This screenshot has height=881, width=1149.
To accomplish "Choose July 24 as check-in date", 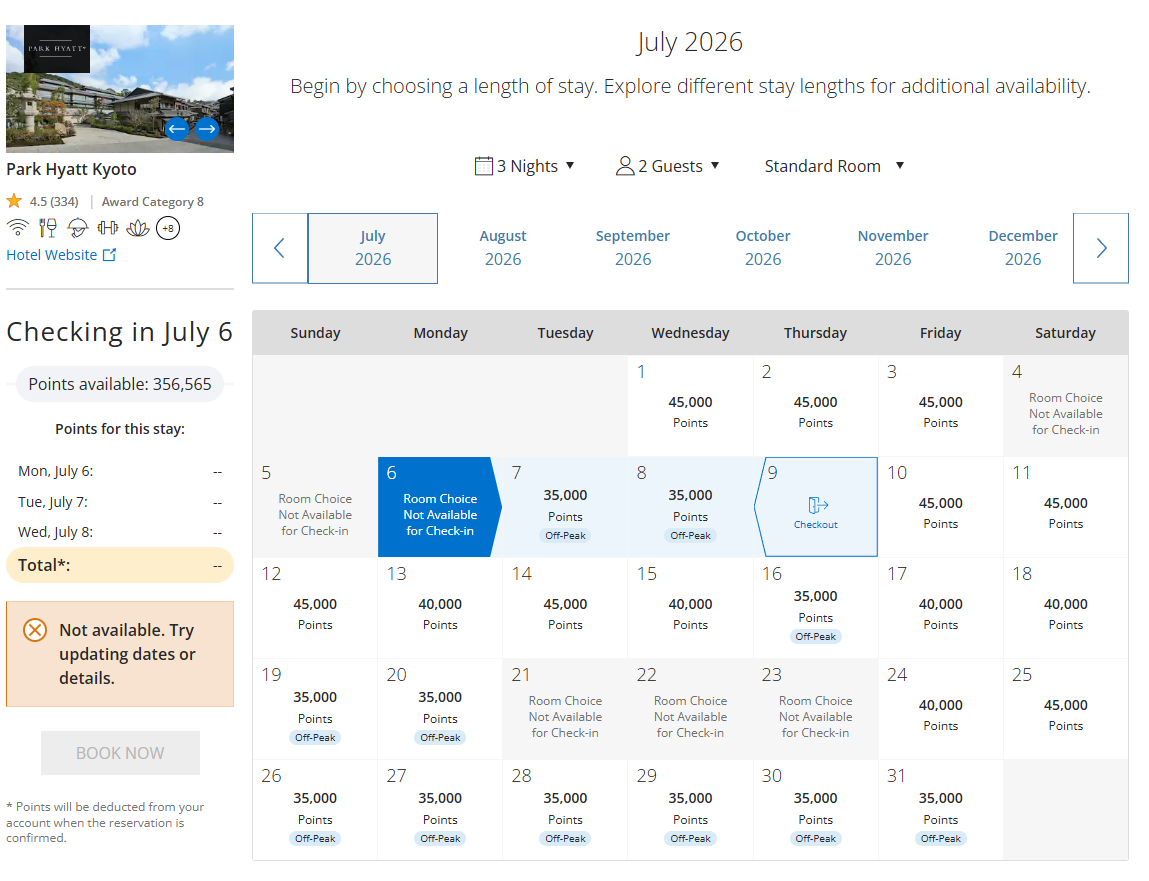I will pyautogui.click(x=940, y=709).
